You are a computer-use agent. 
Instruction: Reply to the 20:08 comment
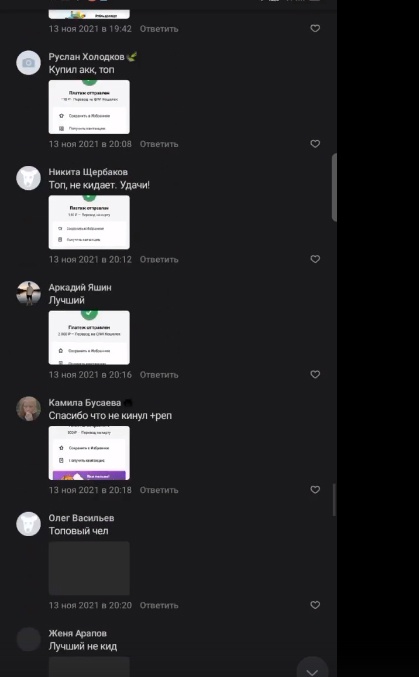(159, 144)
